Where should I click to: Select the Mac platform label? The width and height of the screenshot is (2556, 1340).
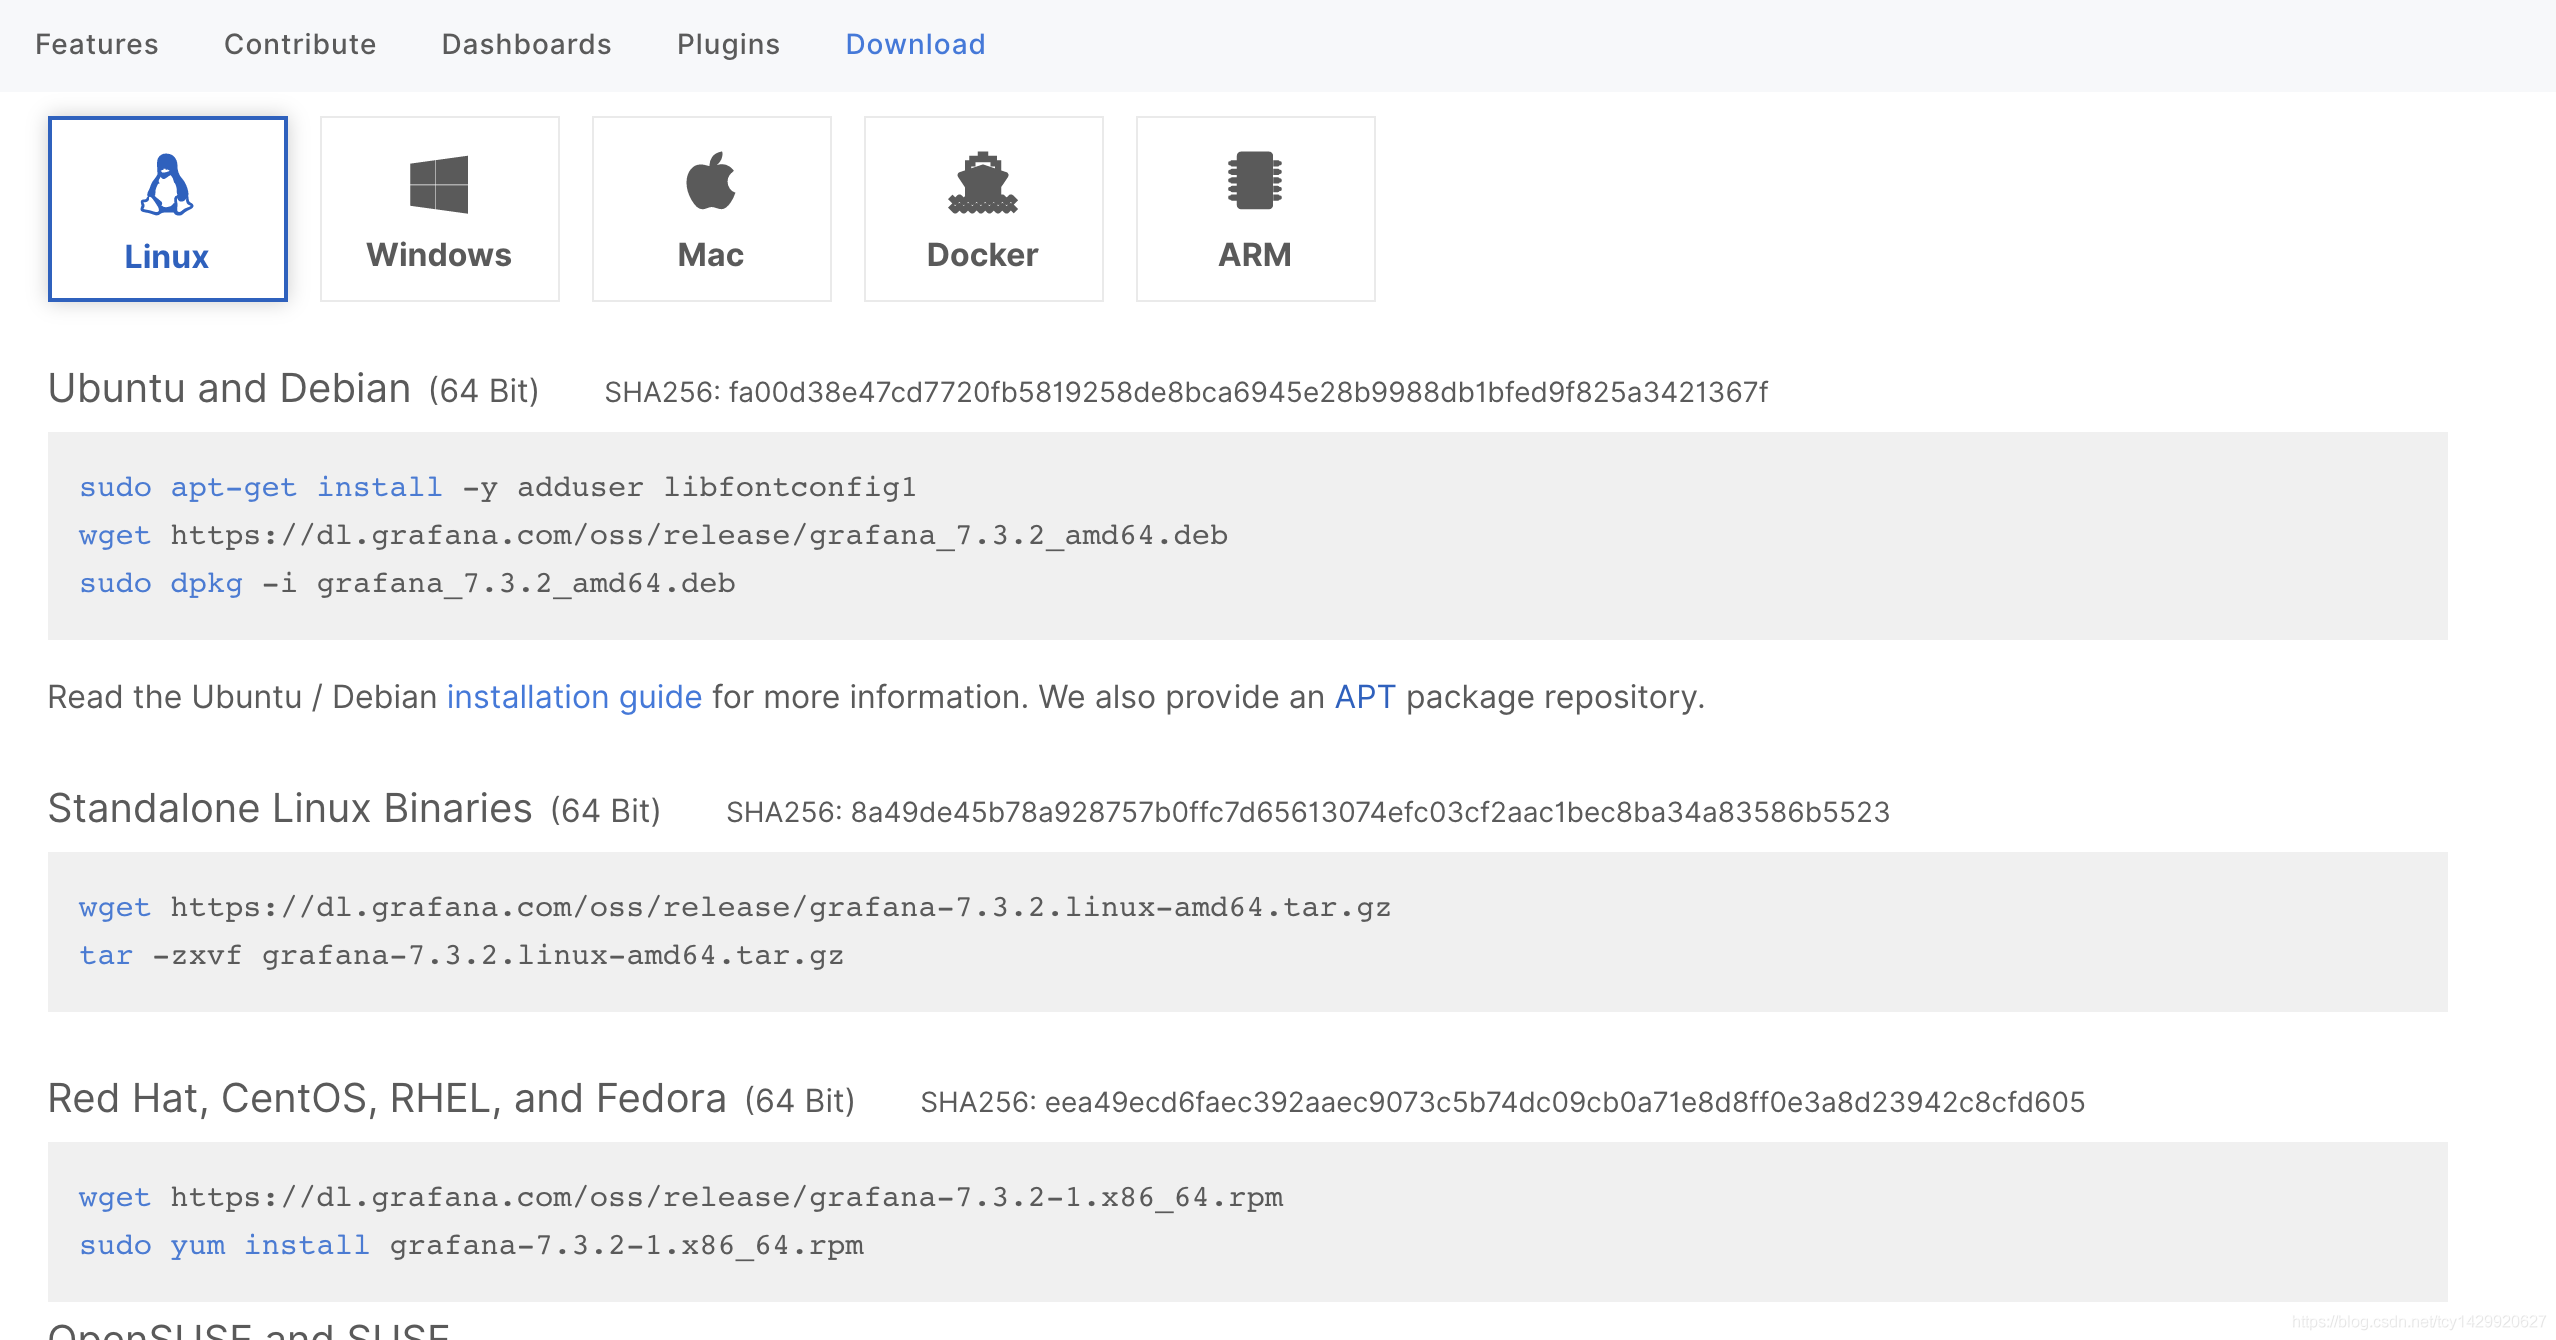tap(711, 255)
